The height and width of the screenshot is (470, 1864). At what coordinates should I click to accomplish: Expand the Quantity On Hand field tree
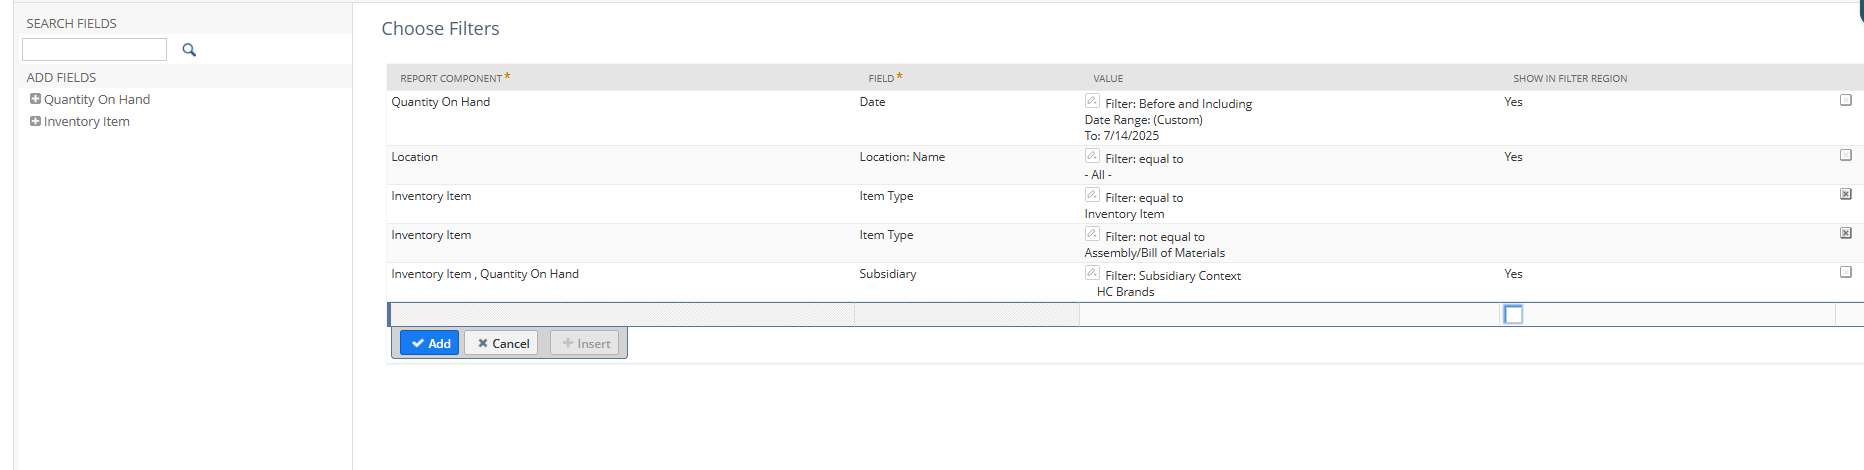pyautogui.click(x=35, y=99)
